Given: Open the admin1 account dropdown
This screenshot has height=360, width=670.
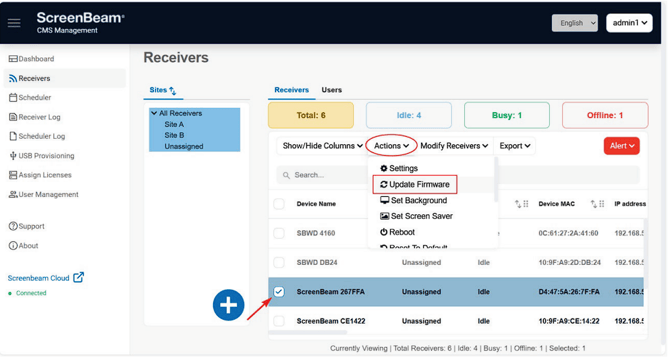Looking at the screenshot, I should pyautogui.click(x=629, y=23).
